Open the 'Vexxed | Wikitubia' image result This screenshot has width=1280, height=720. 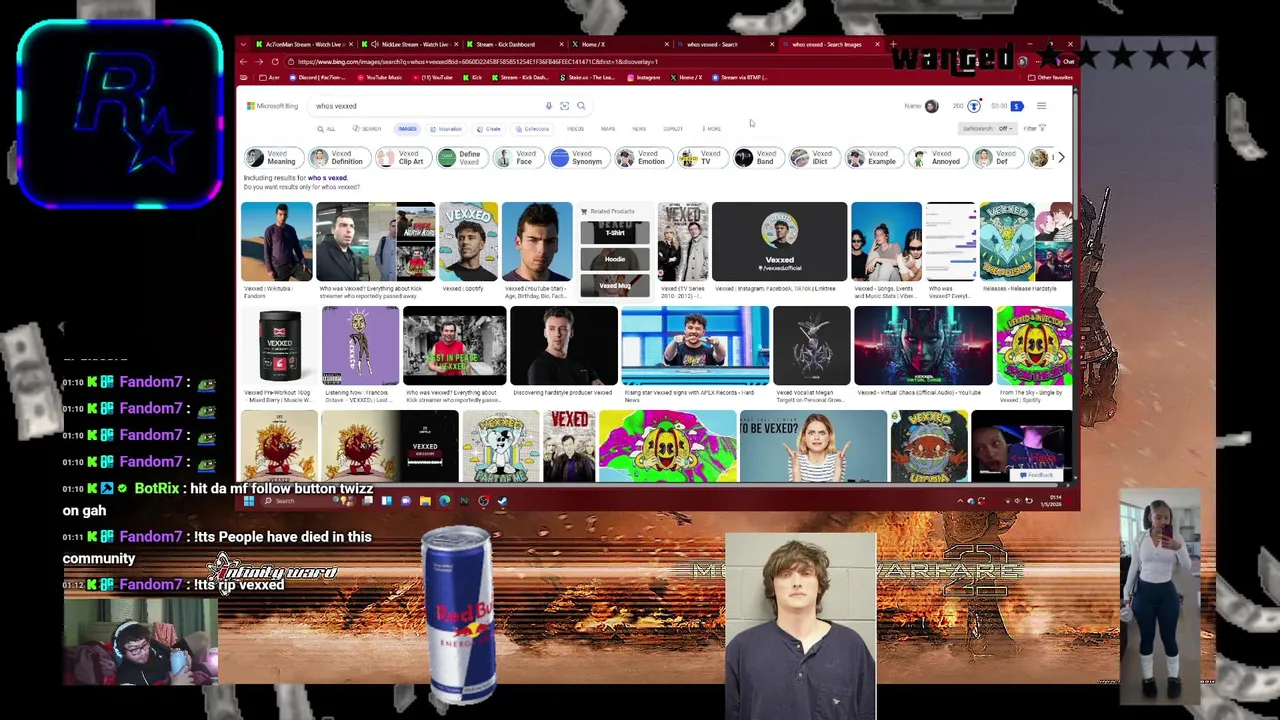[276, 242]
